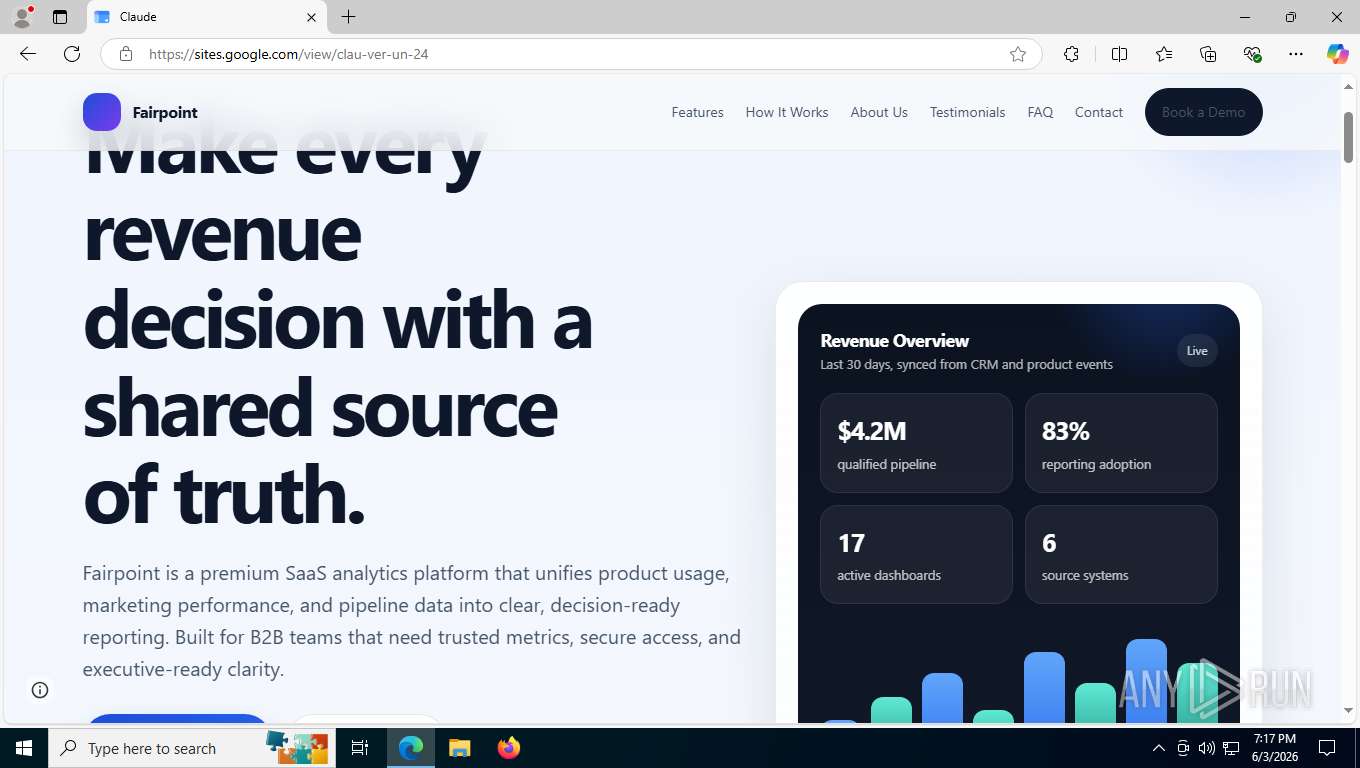Select the 6 source systems card
The width and height of the screenshot is (1360, 768).
click(1121, 554)
